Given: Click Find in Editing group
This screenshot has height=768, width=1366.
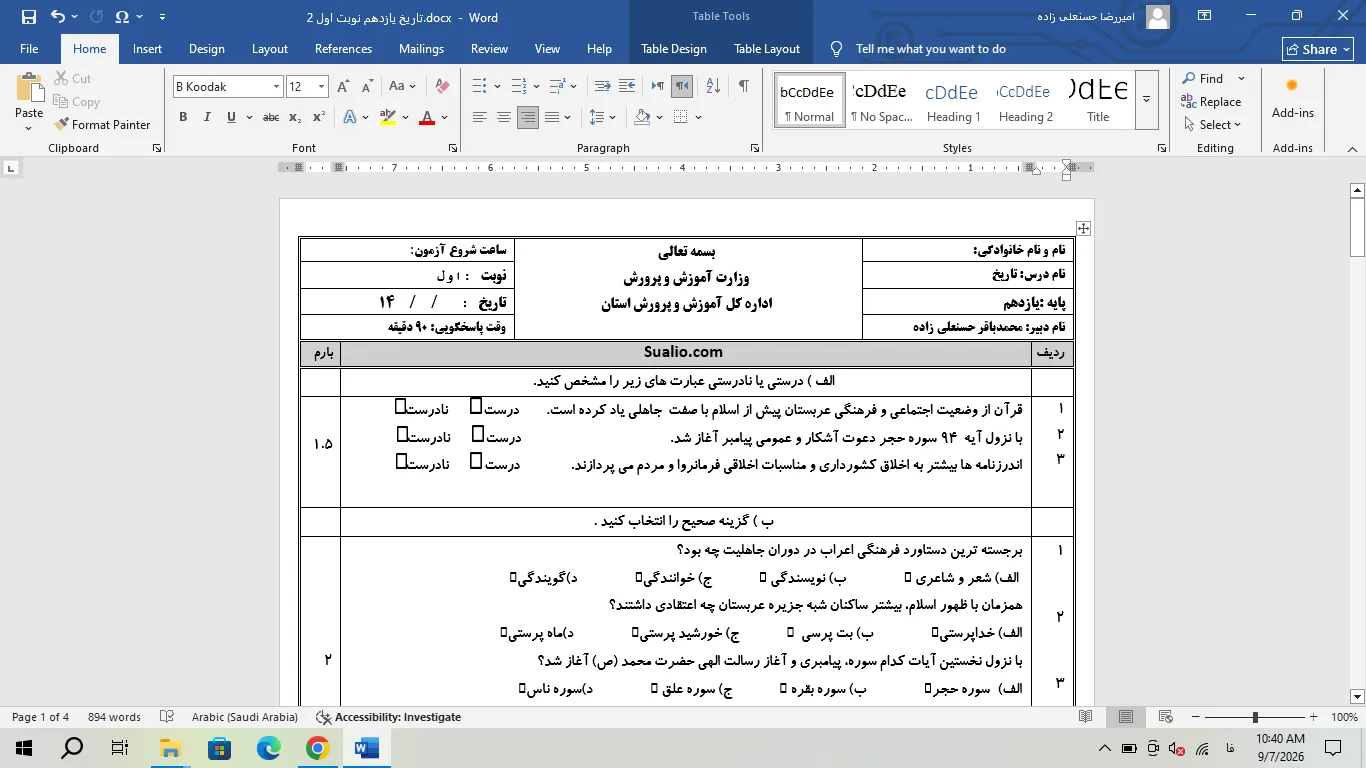Looking at the screenshot, I should 1202,79.
